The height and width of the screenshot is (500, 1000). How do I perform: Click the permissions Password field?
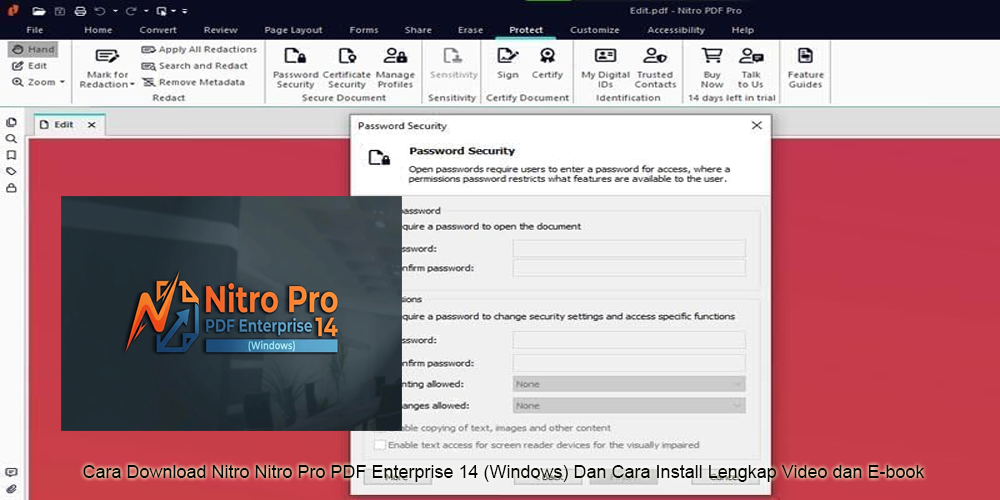[629, 340]
